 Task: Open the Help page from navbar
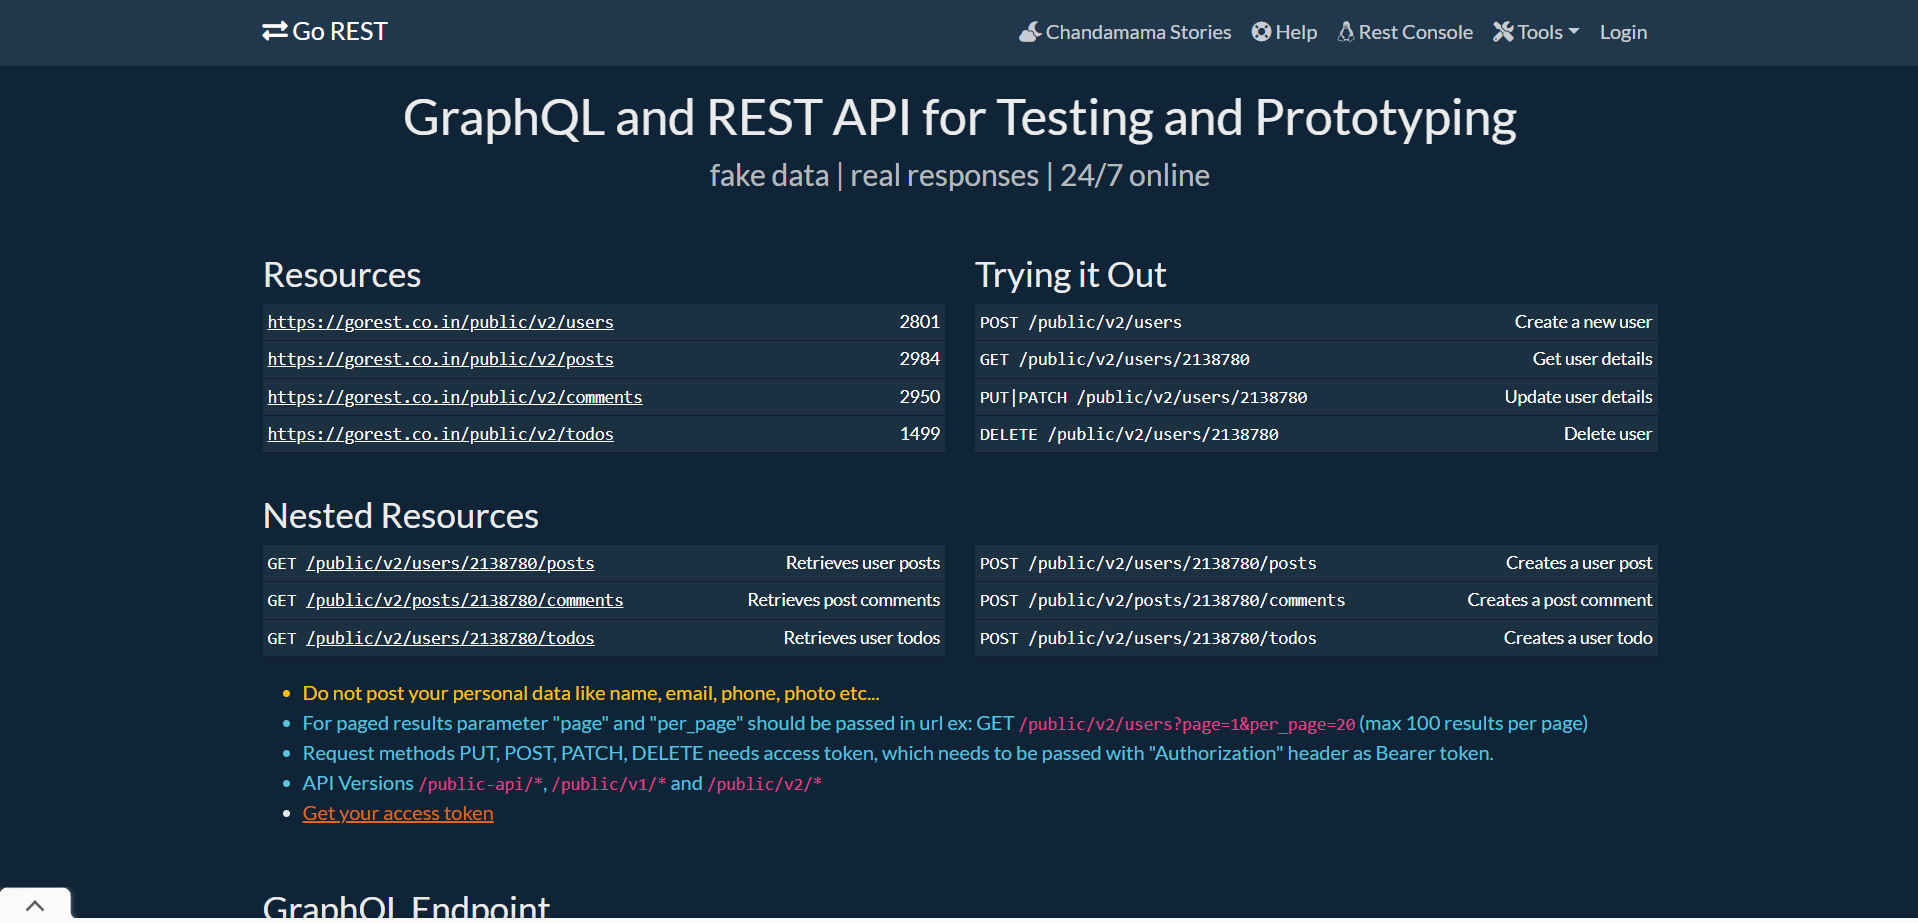click(x=1296, y=32)
